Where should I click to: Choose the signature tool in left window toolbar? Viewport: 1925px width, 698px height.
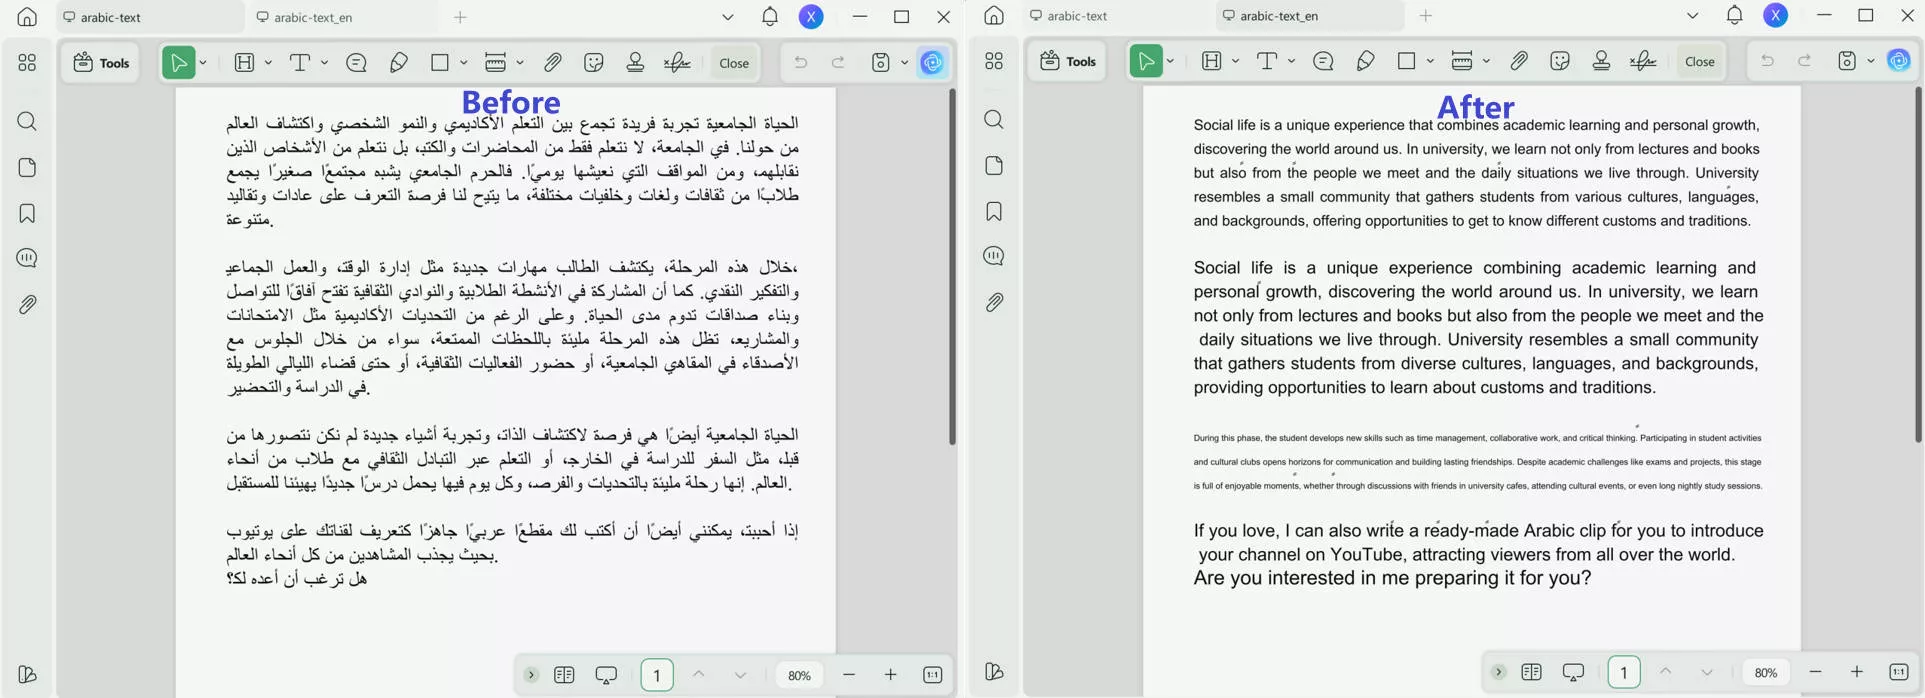click(677, 63)
